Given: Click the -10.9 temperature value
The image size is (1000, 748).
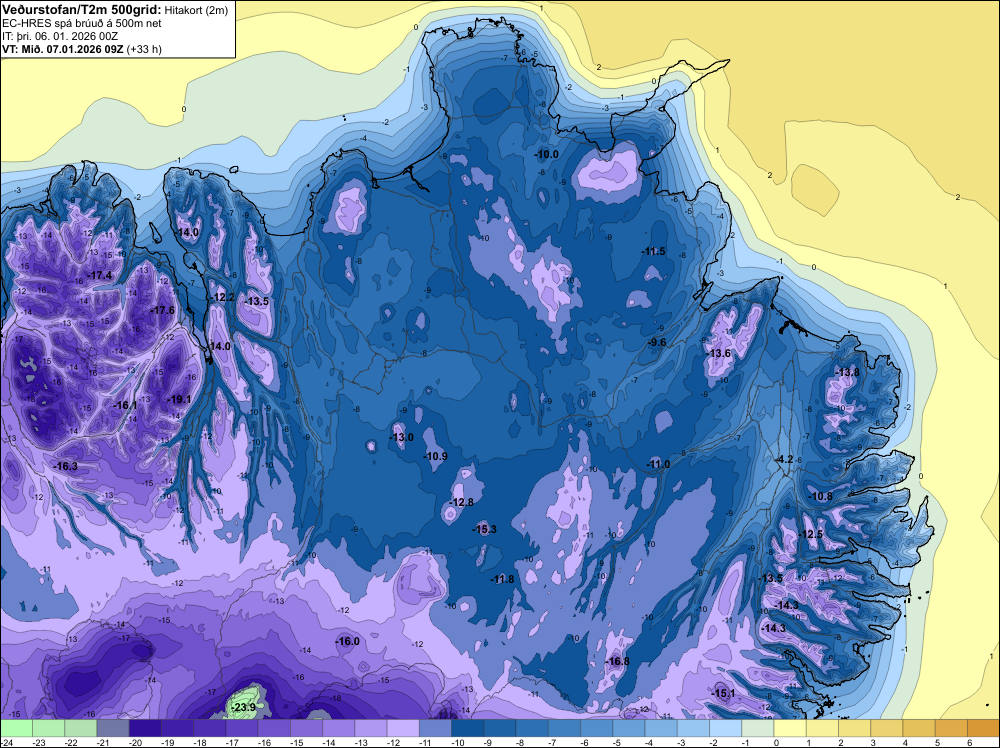Looking at the screenshot, I should pos(436,457).
